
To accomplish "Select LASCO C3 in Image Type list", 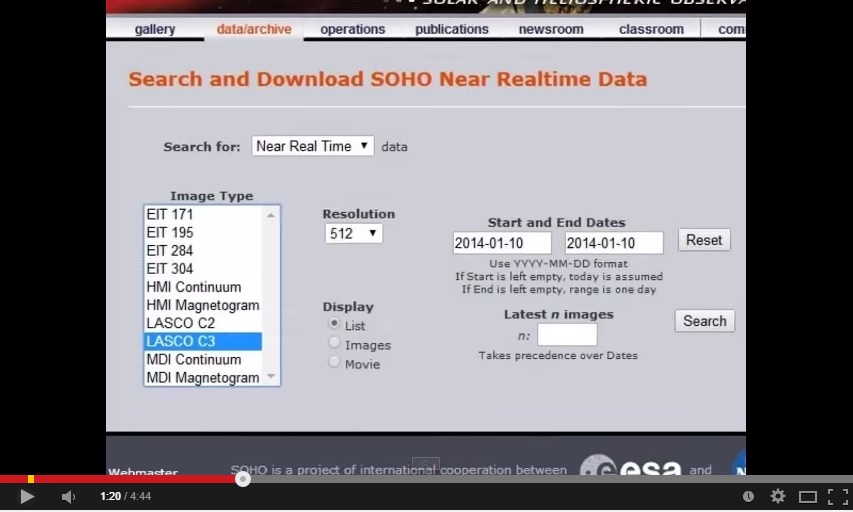I will coord(203,341).
